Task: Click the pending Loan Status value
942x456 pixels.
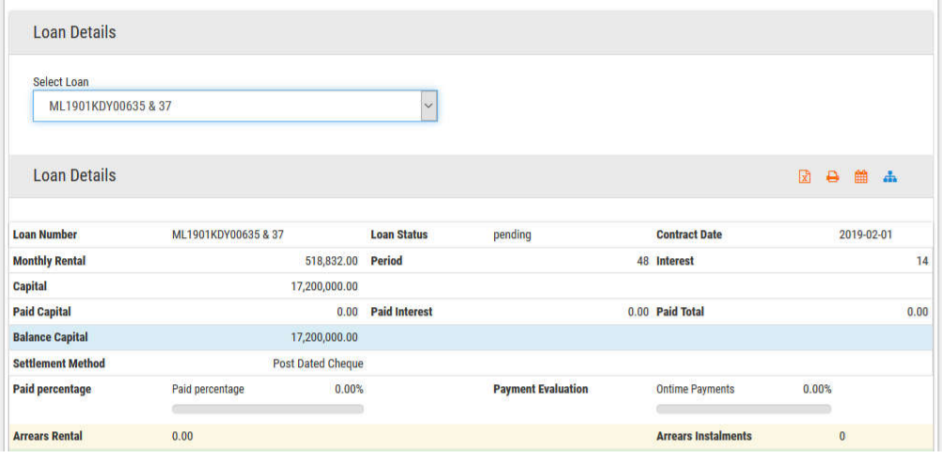Action: coord(512,235)
